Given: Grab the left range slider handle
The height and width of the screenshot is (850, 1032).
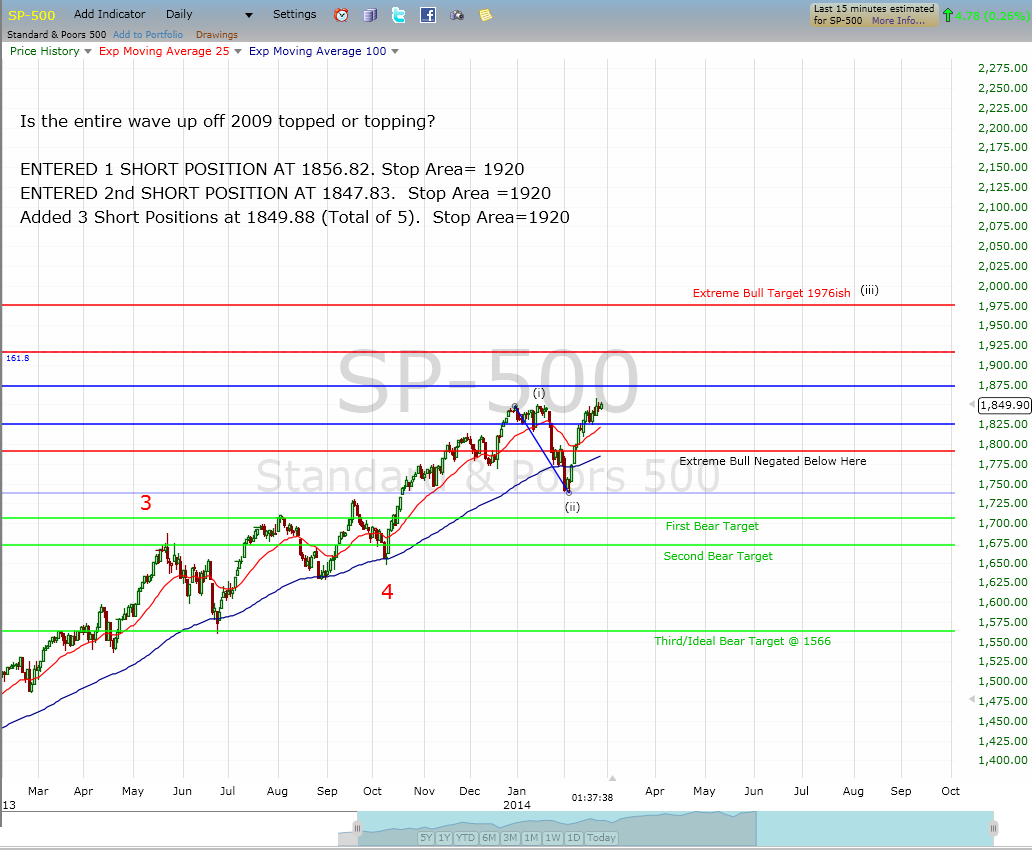Looking at the screenshot, I should pos(357,828).
